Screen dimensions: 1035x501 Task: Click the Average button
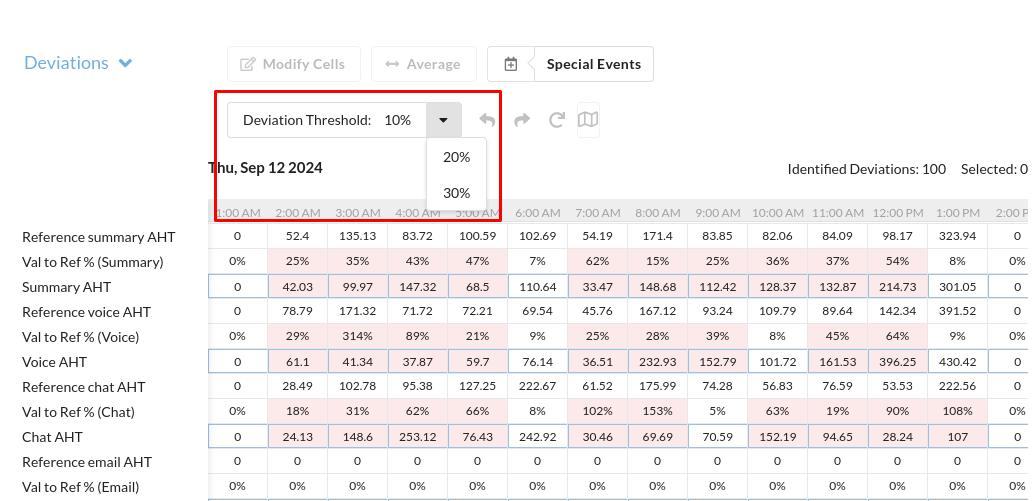coord(423,64)
